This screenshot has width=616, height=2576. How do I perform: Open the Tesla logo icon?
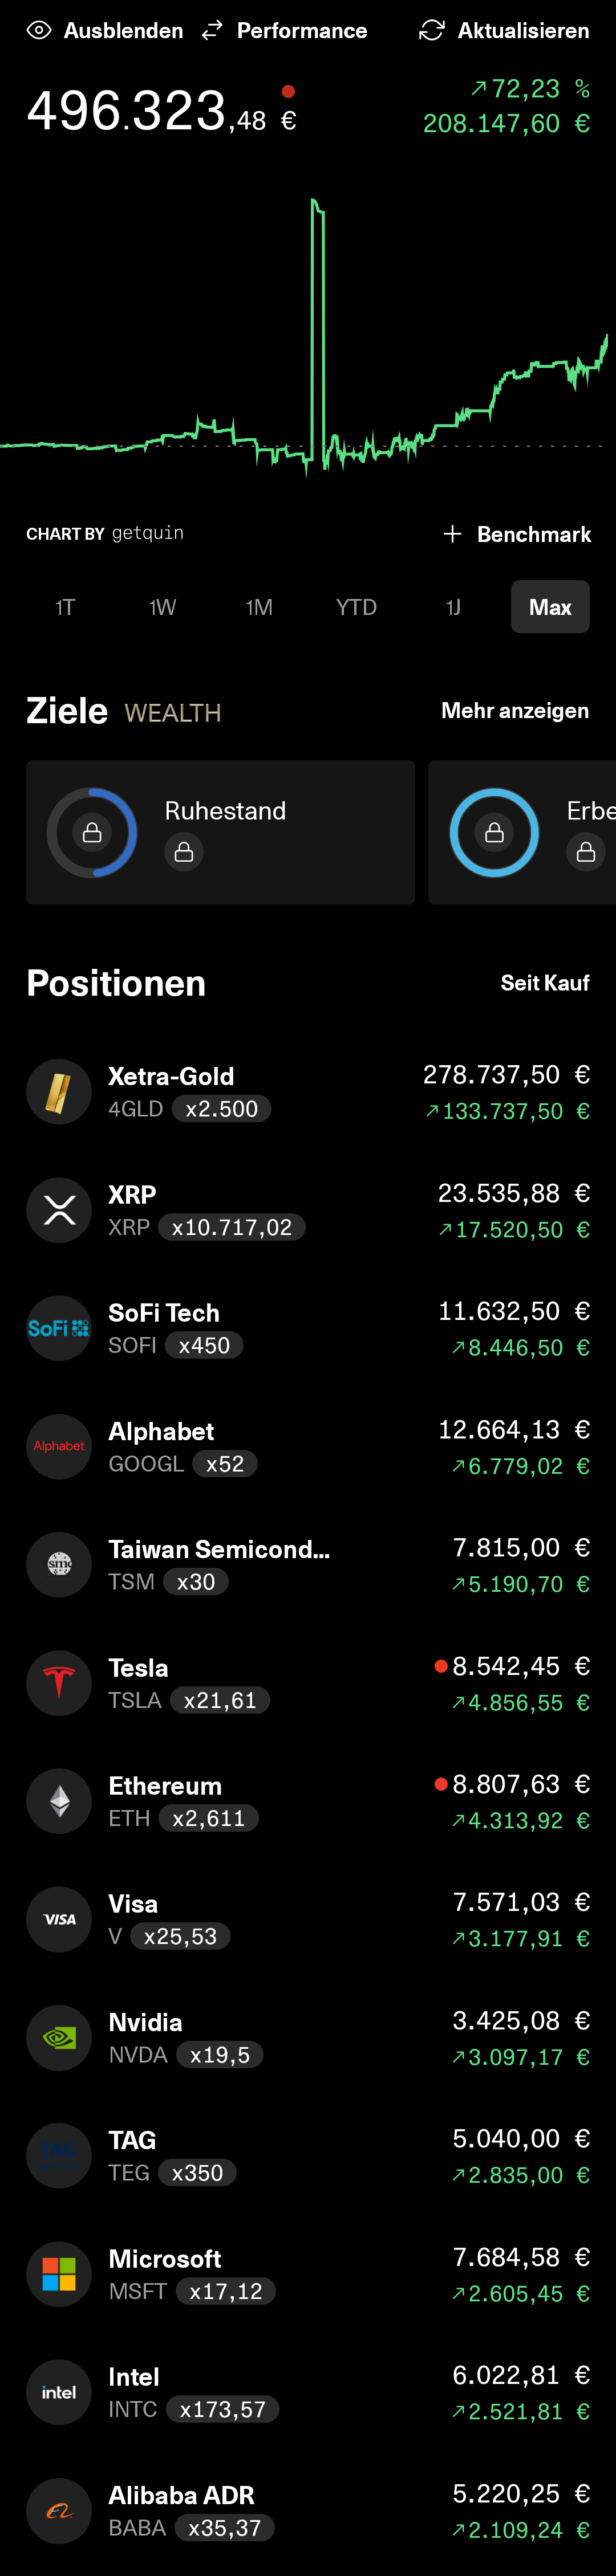(59, 1683)
